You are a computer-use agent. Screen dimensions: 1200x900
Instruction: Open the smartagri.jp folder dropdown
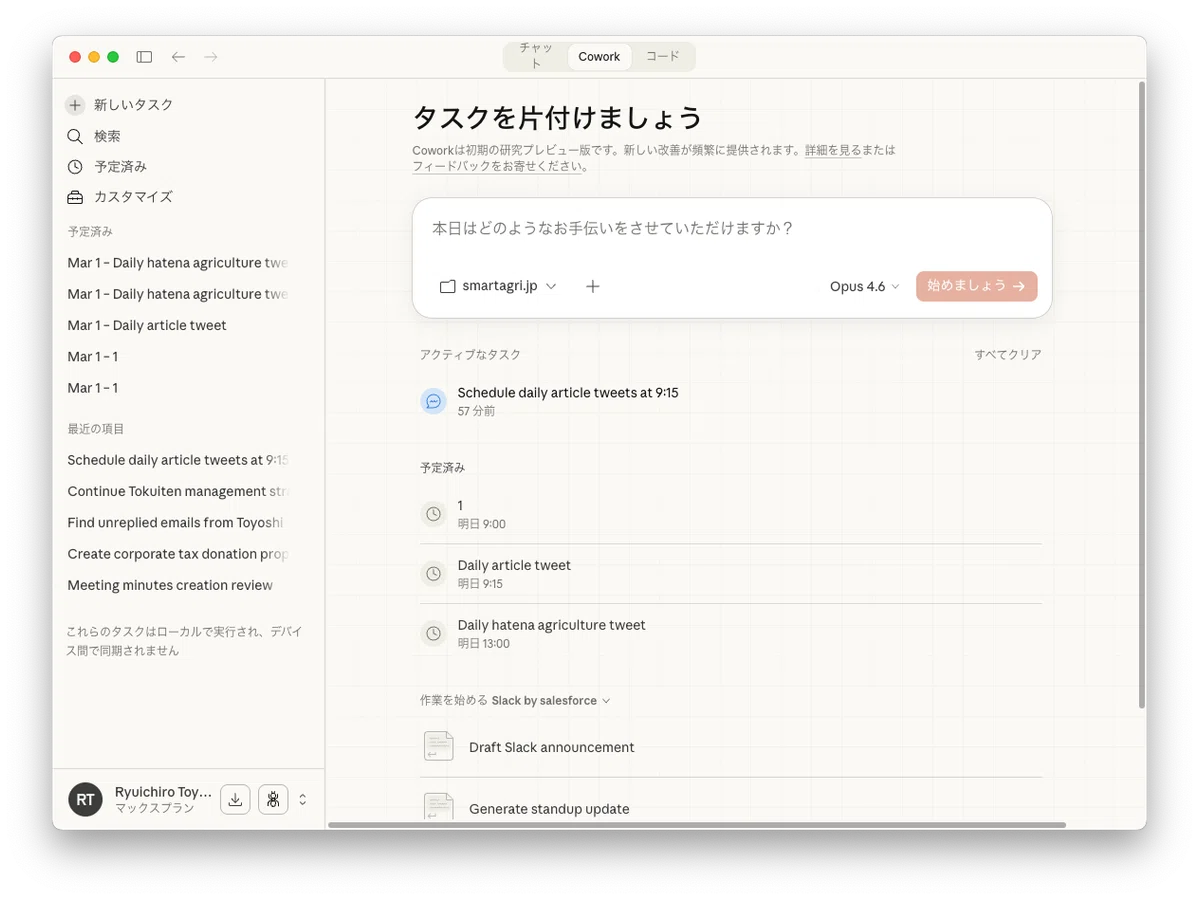[x=498, y=286]
